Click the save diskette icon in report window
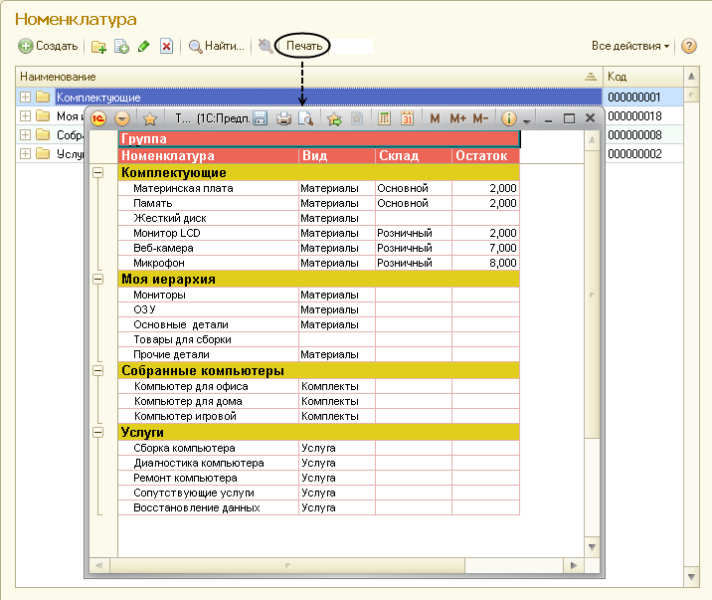The height and width of the screenshot is (600, 712). [260, 118]
